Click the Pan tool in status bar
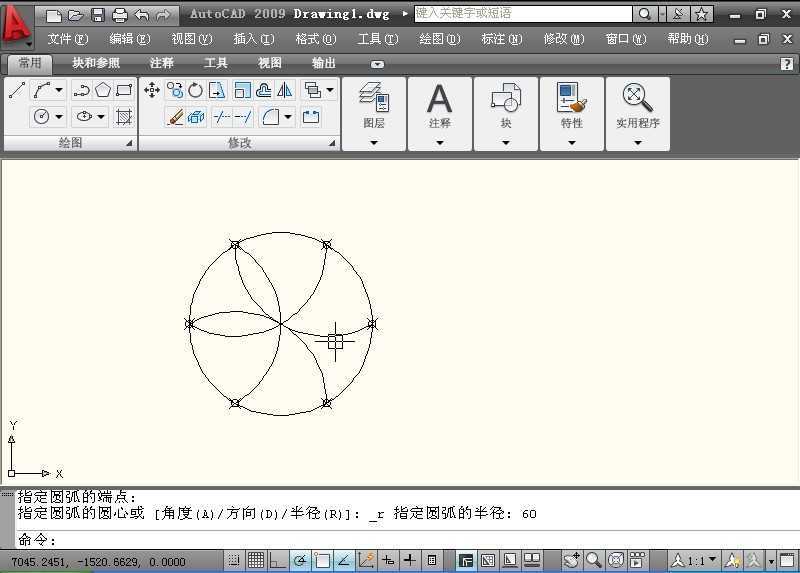800x573 pixels. (x=572, y=561)
